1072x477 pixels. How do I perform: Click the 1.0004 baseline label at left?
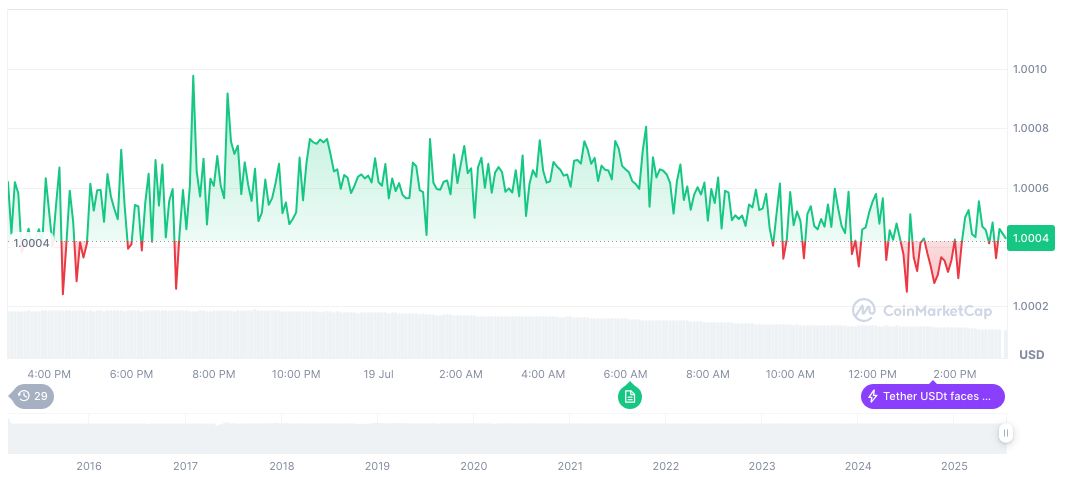[x=31, y=243]
